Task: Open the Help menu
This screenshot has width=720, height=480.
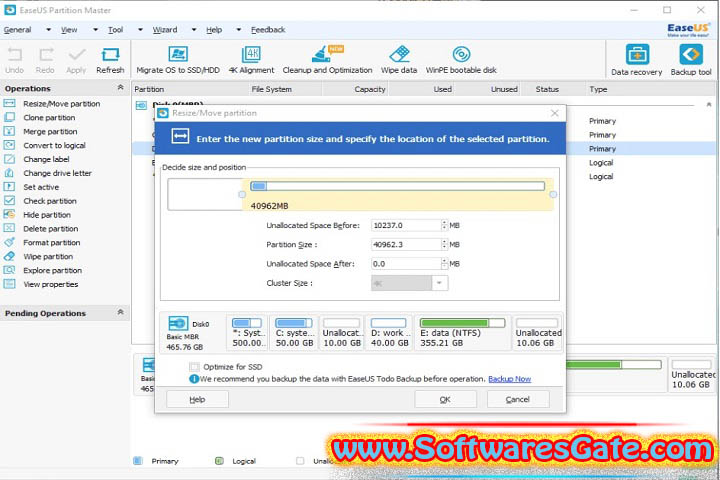Action: [214, 30]
